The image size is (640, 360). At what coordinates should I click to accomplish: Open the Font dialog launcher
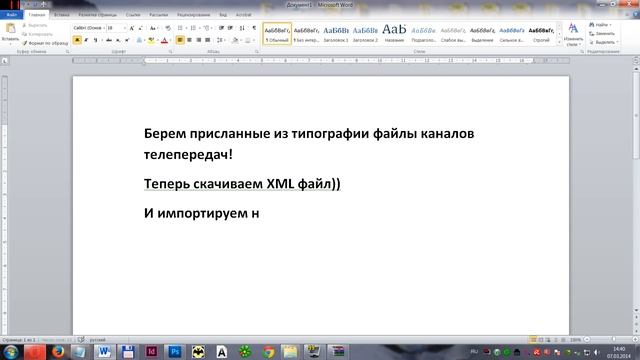tap(170, 52)
